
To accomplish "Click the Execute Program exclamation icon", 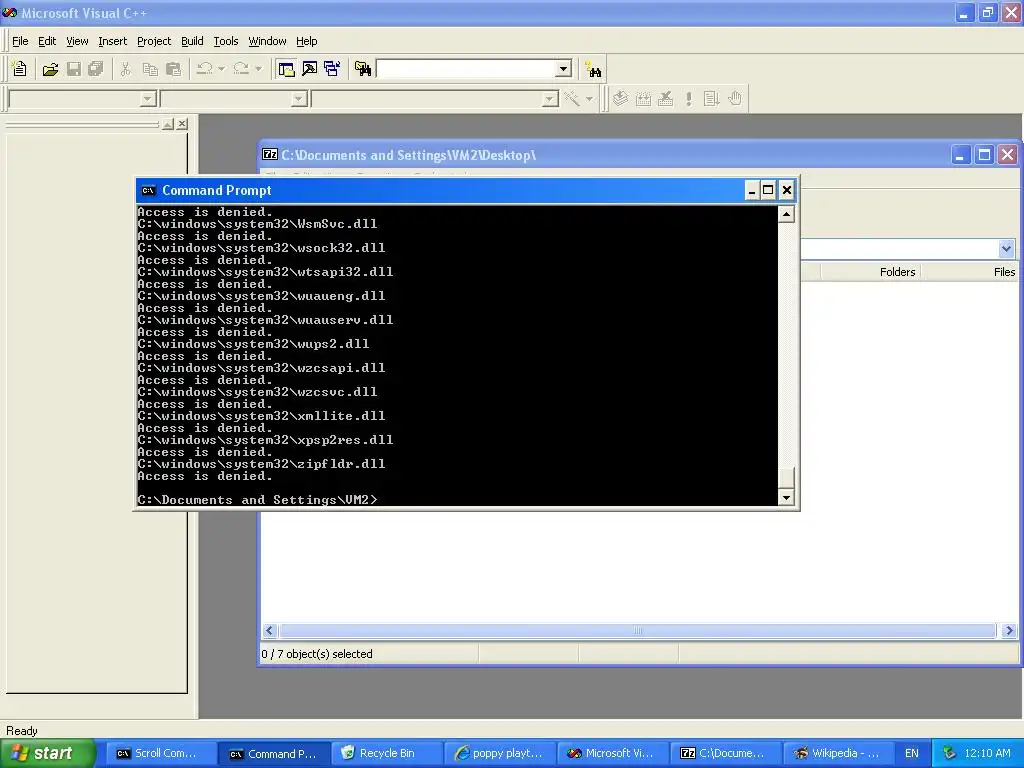I will coord(688,99).
